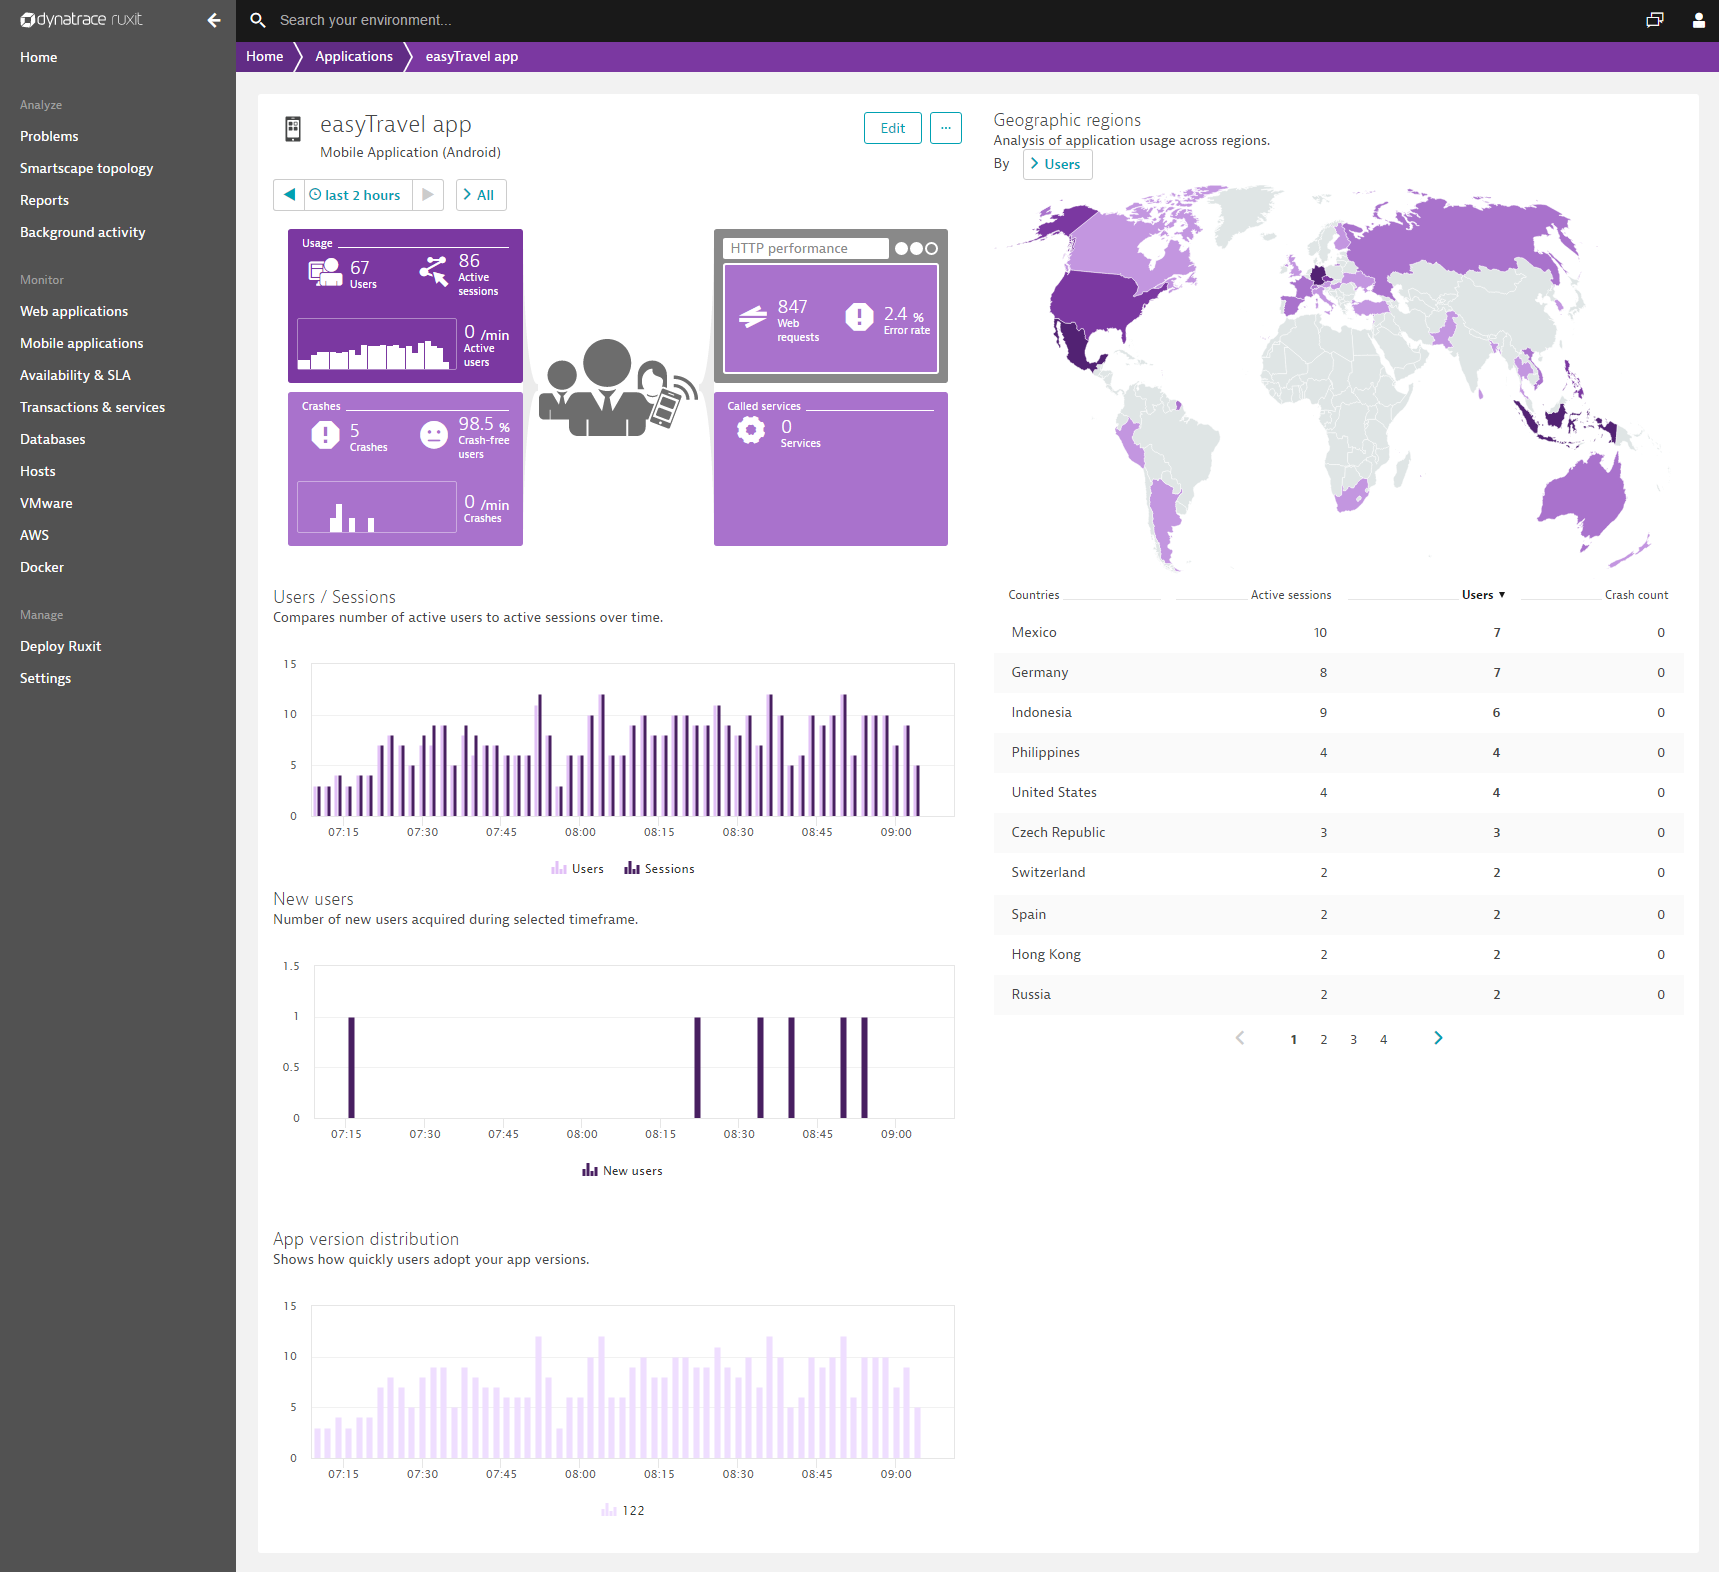
Task: Go to next timeframe arrow
Action: 428,195
